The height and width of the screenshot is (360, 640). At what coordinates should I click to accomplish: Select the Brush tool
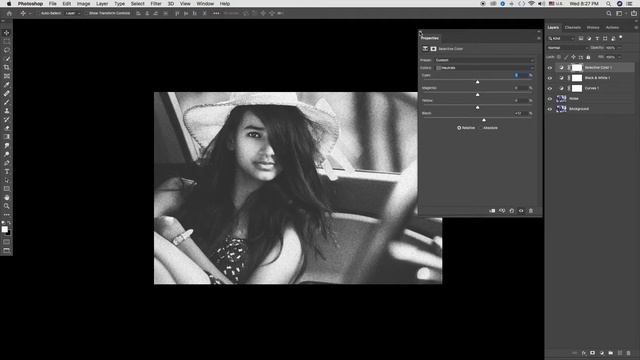[7, 102]
